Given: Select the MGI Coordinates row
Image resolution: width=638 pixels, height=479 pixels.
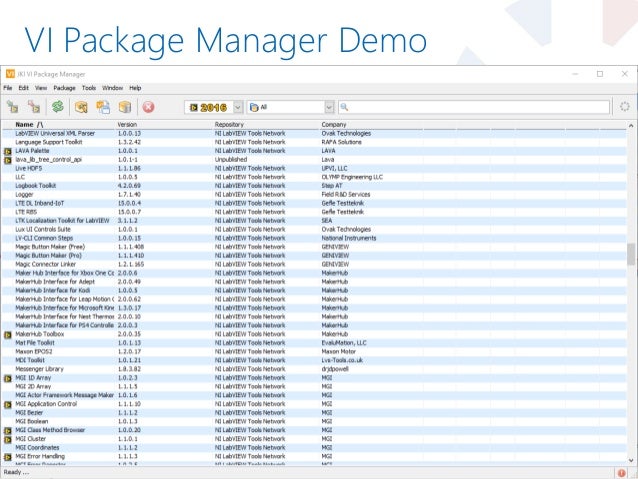Looking at the screenshot, I should pos(314,448).
